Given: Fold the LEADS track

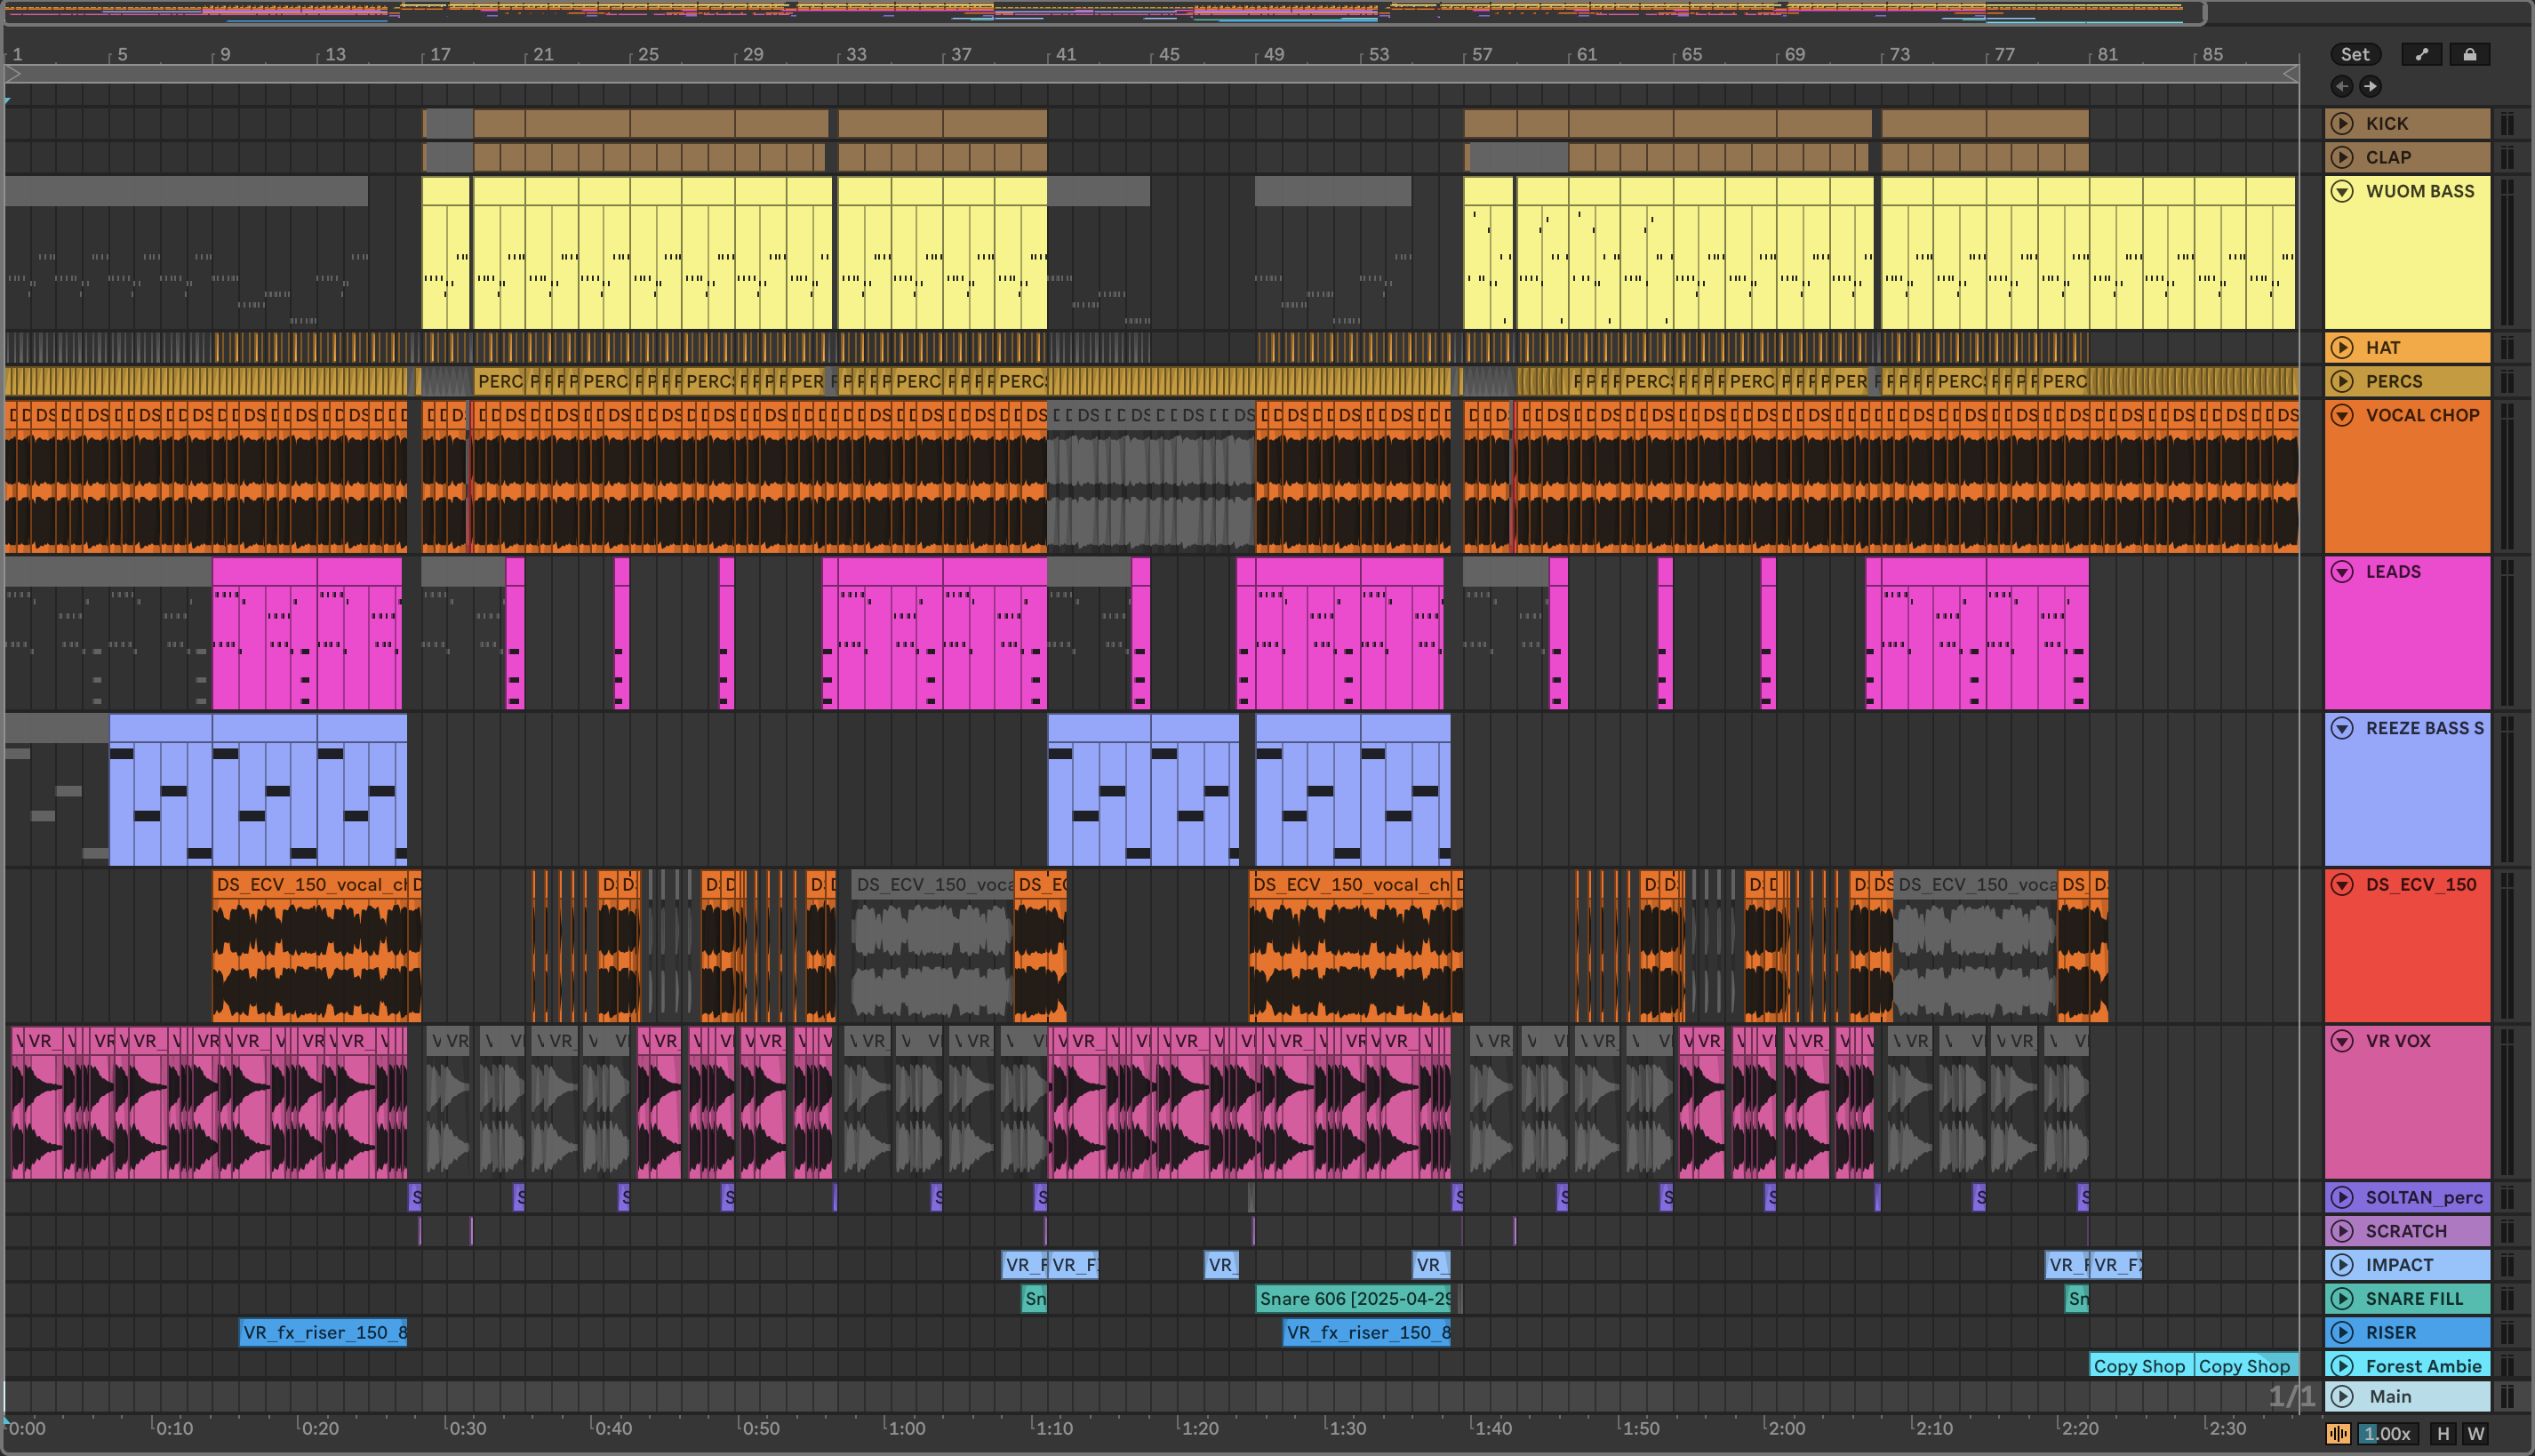Looking at the screenshot, I should tap(2342, 572).
